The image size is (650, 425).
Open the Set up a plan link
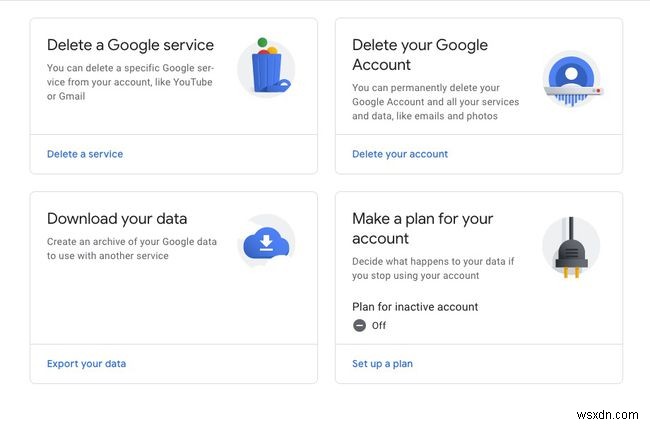(382, 364)
